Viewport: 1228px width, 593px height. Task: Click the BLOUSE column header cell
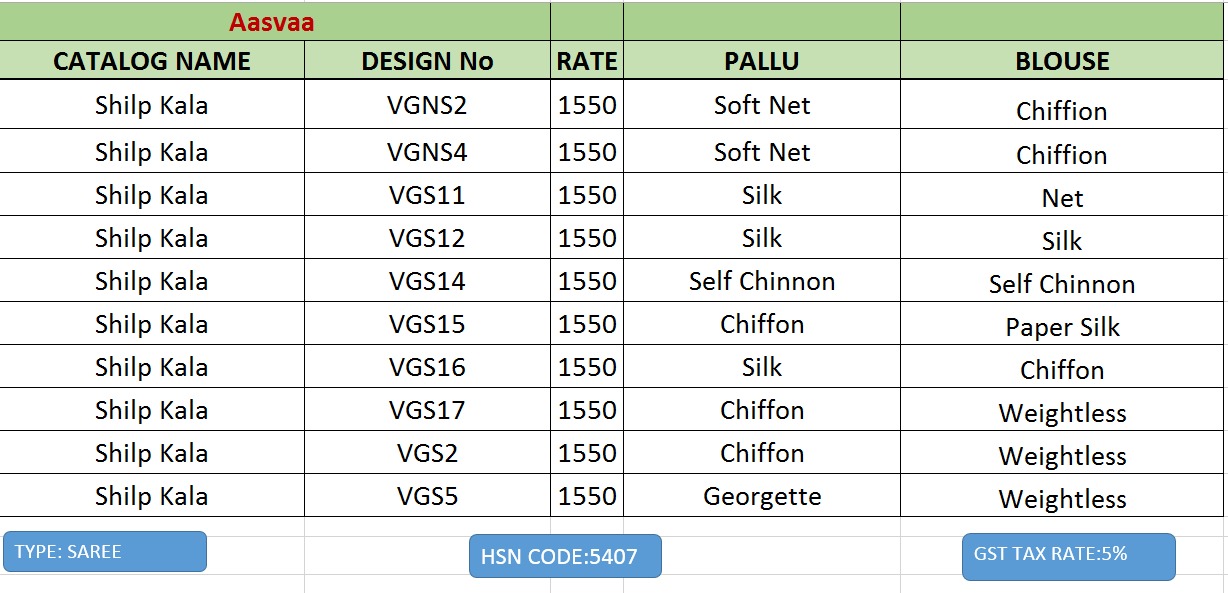coord(1062,61)
